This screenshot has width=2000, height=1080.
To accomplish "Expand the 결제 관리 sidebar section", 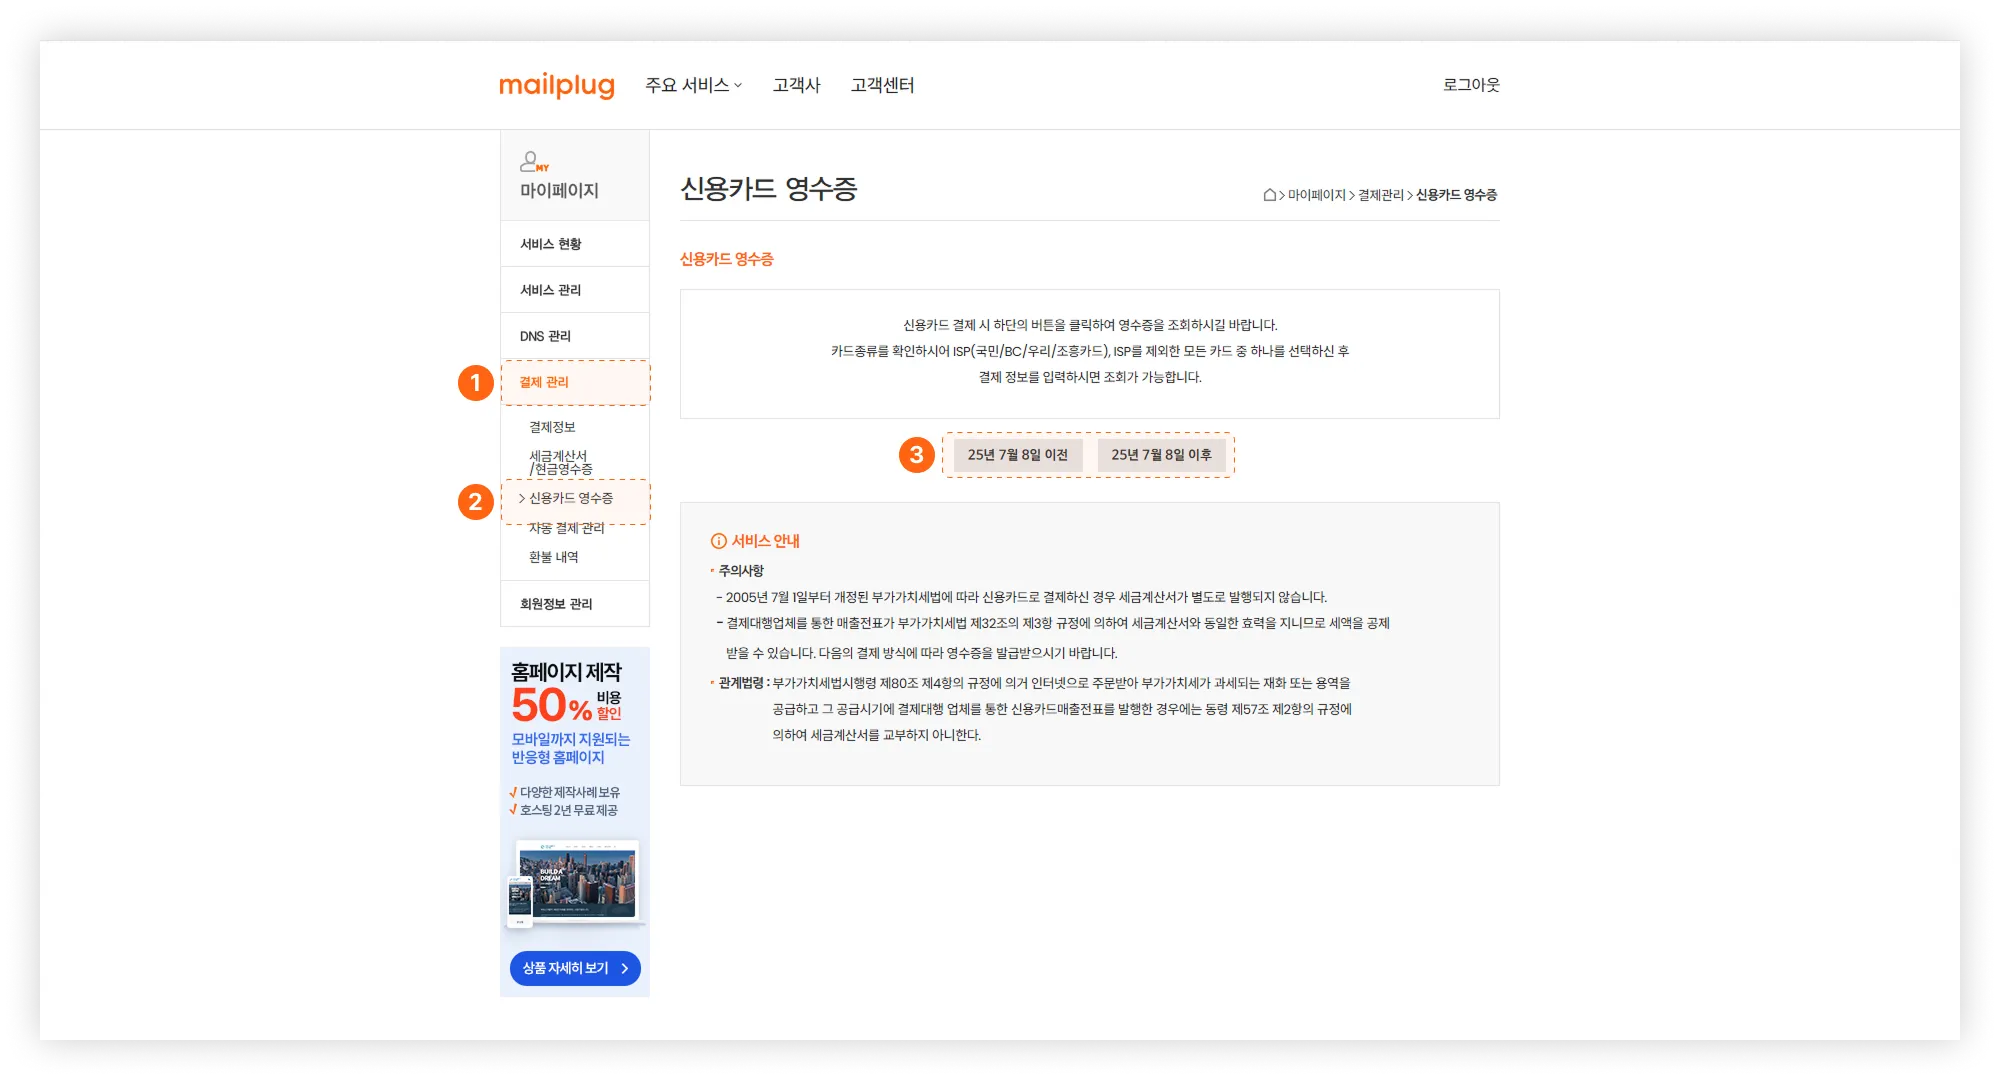I will tap(544, 382).
